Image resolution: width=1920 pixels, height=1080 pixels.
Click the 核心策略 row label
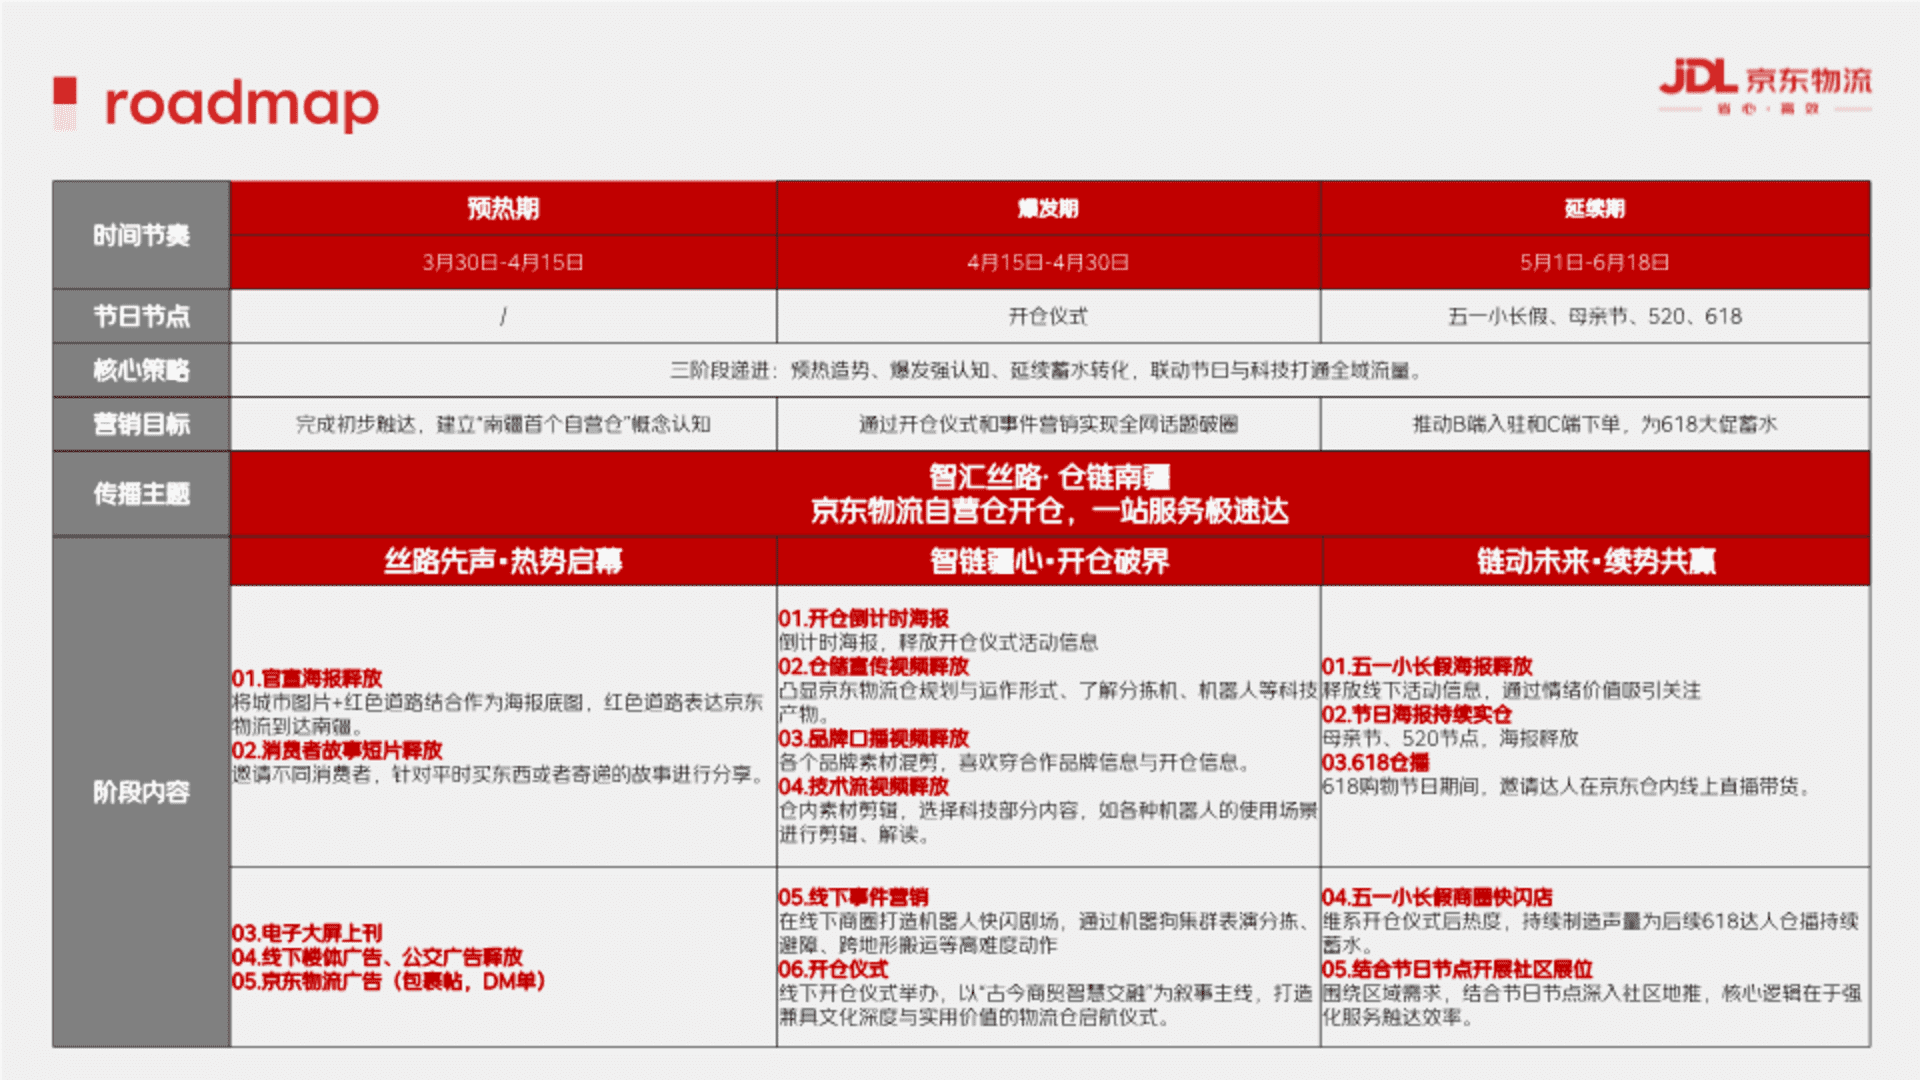141,370
